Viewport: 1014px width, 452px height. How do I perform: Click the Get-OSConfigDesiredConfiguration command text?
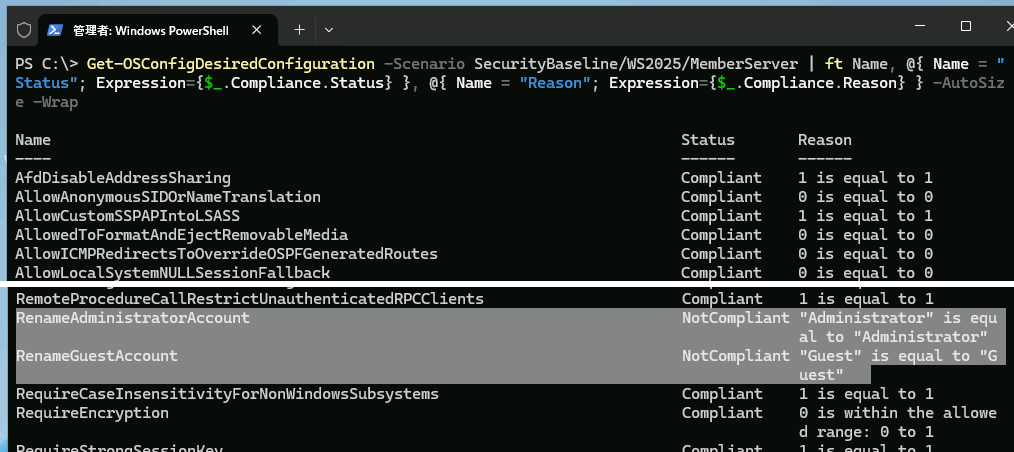coord(231,64)
